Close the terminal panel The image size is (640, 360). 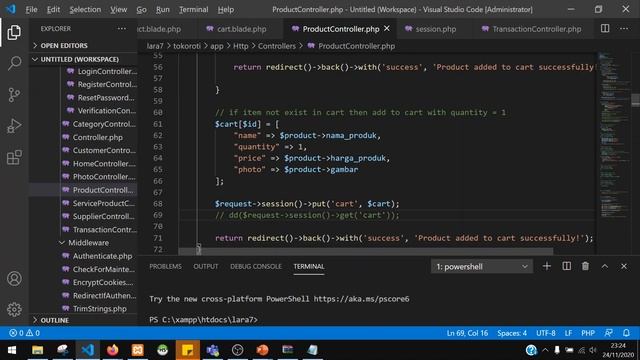point(624,266)
